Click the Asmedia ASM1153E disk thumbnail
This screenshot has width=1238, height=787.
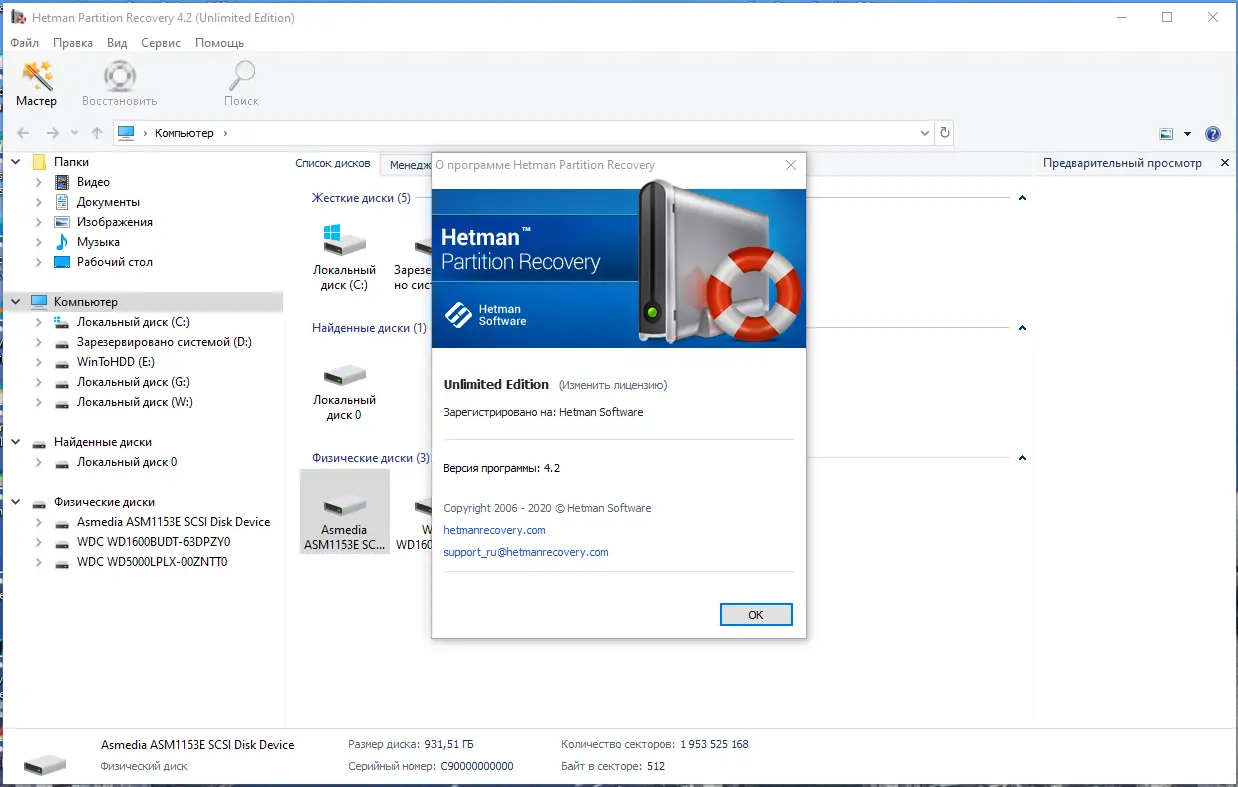[x=344, y=505]
